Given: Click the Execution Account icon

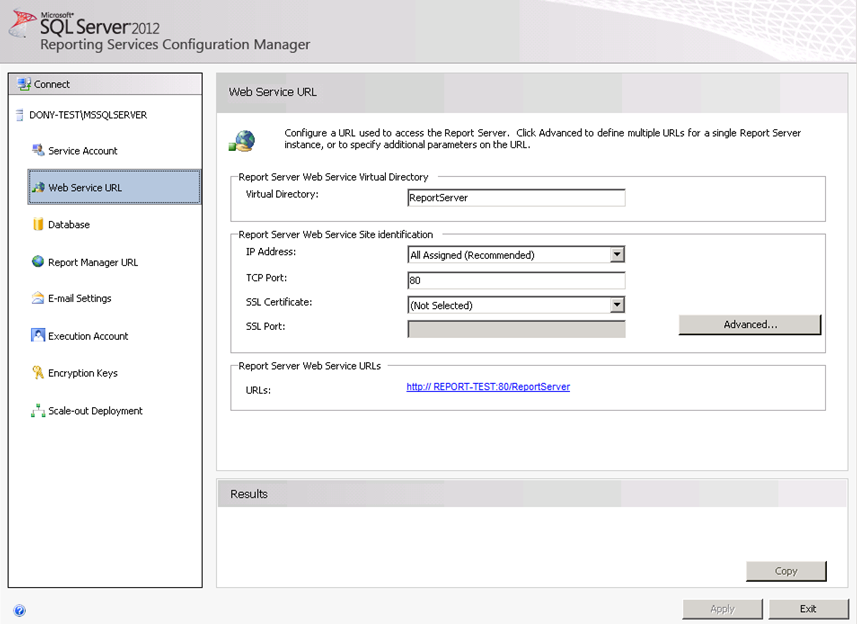Looking at the screenshot, I should click(38, 336).
